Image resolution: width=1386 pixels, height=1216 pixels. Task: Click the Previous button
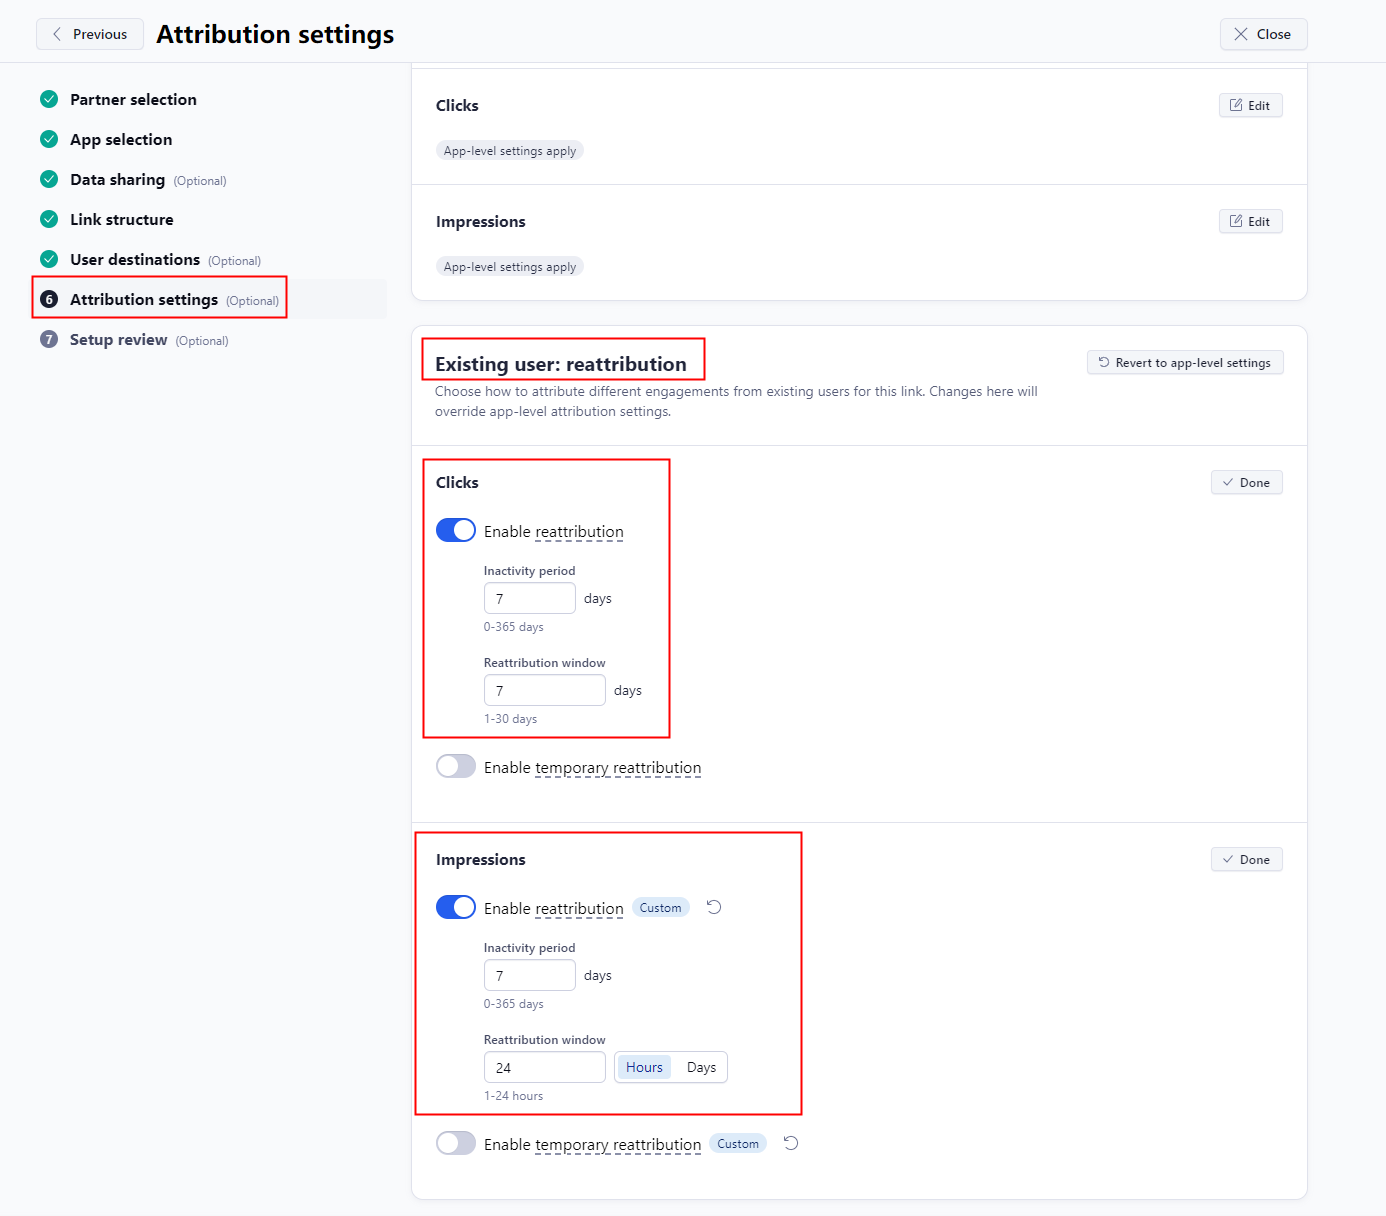(89, 33)
